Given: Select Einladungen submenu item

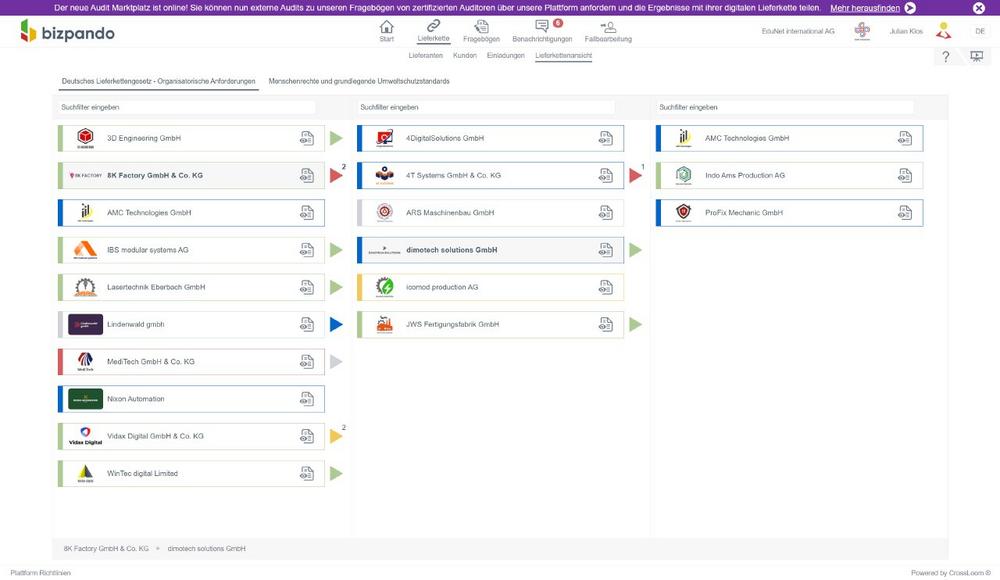Looking at the screenshot, I should click(x=505, y=56).
